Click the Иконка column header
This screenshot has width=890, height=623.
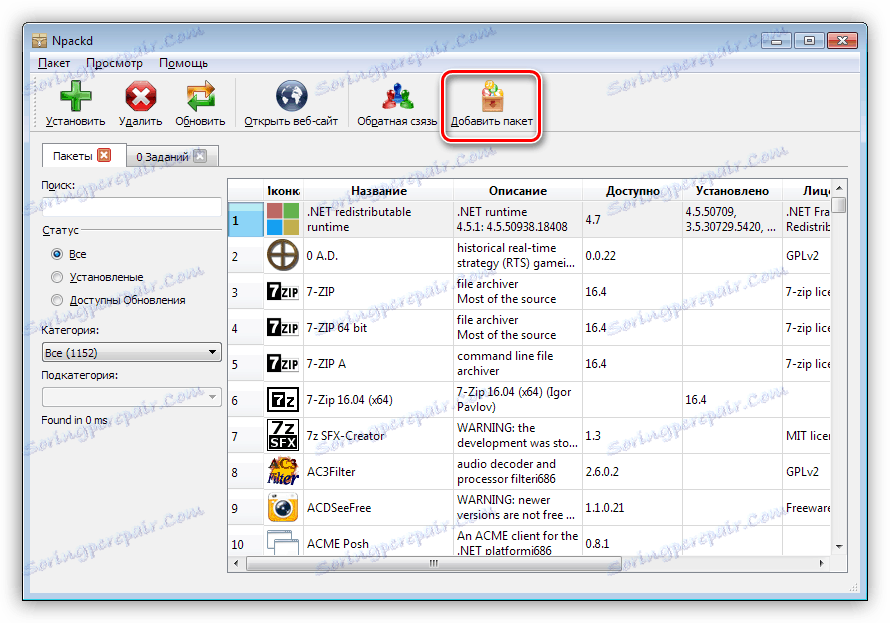(x=283, y=191)
